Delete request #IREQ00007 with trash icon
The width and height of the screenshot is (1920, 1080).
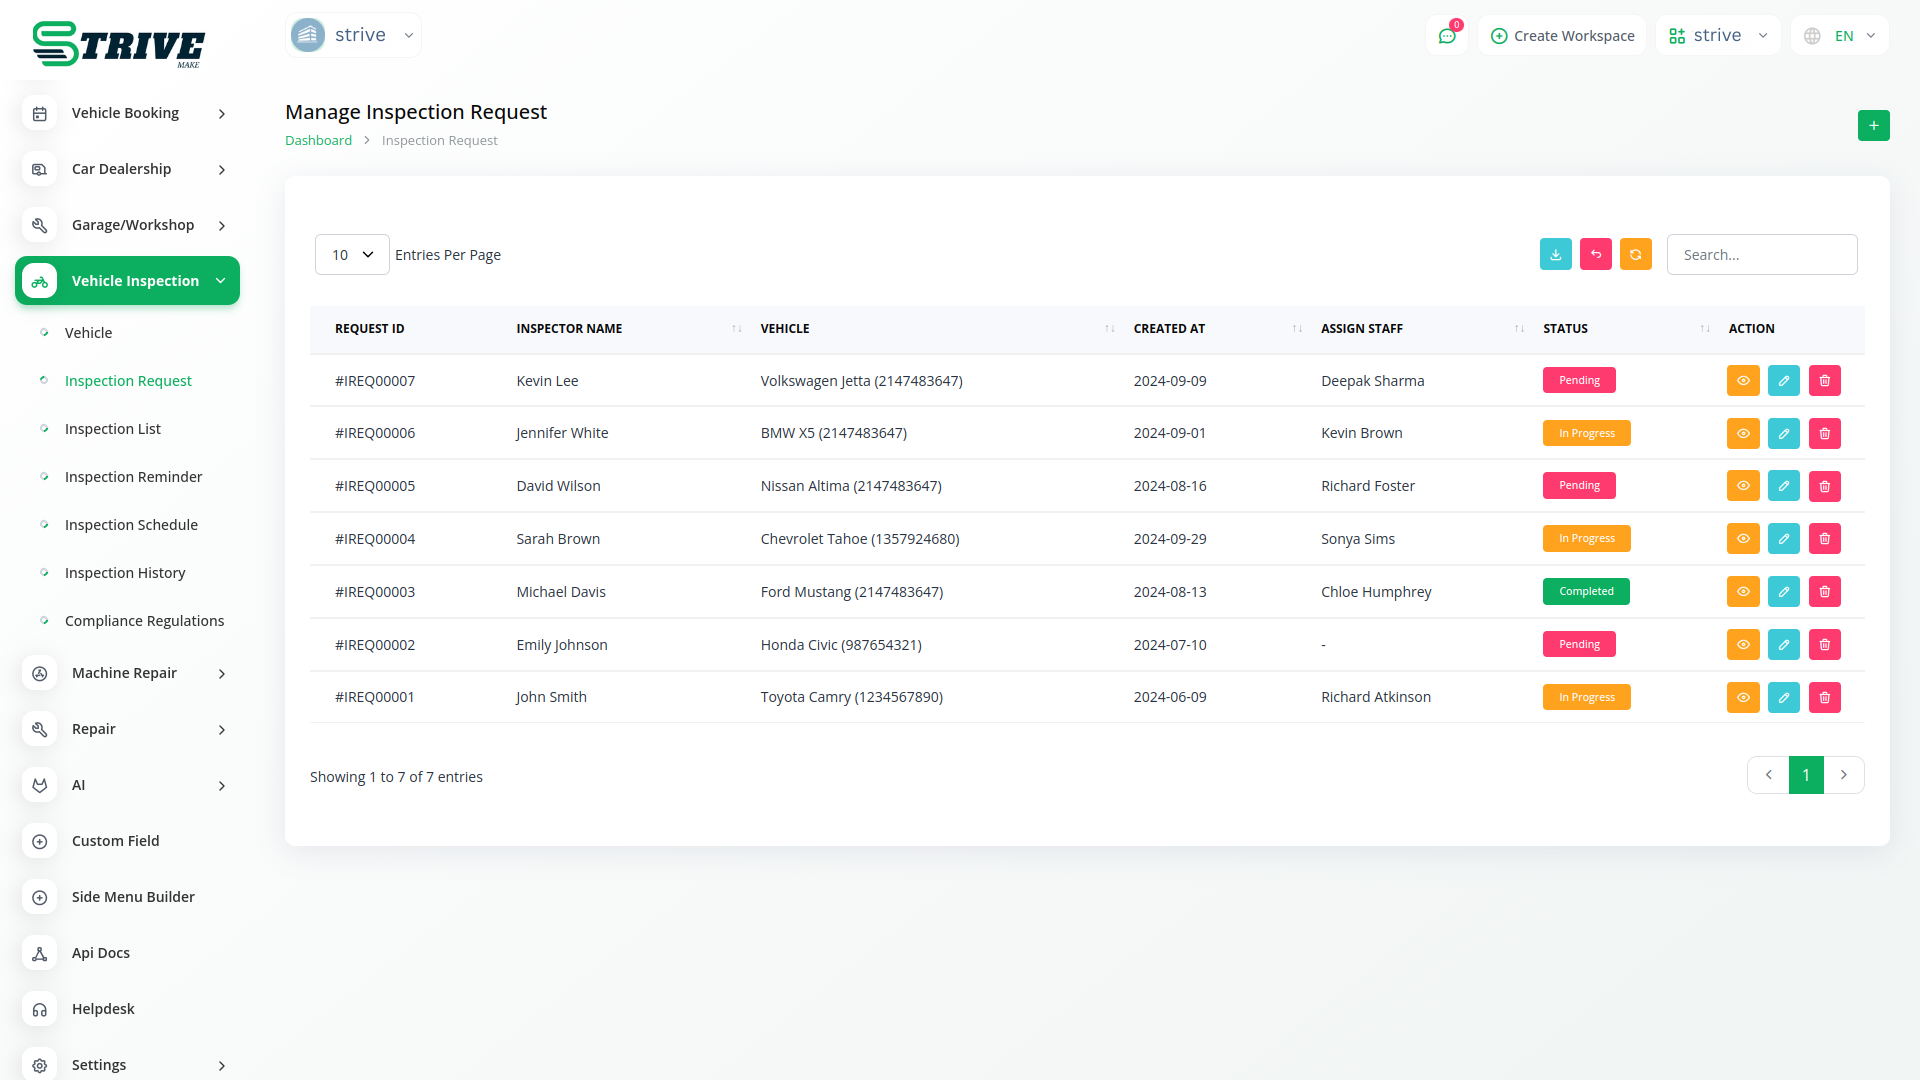pos(1824,381)
